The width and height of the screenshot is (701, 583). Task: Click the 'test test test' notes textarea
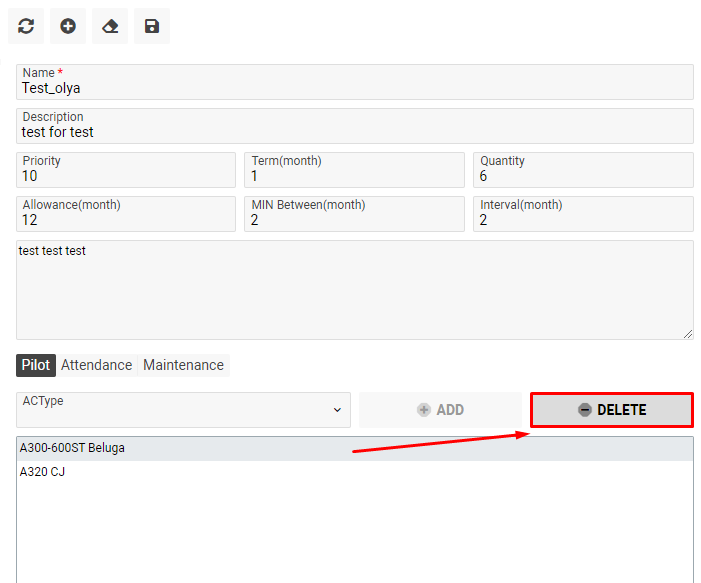[354, 289]
